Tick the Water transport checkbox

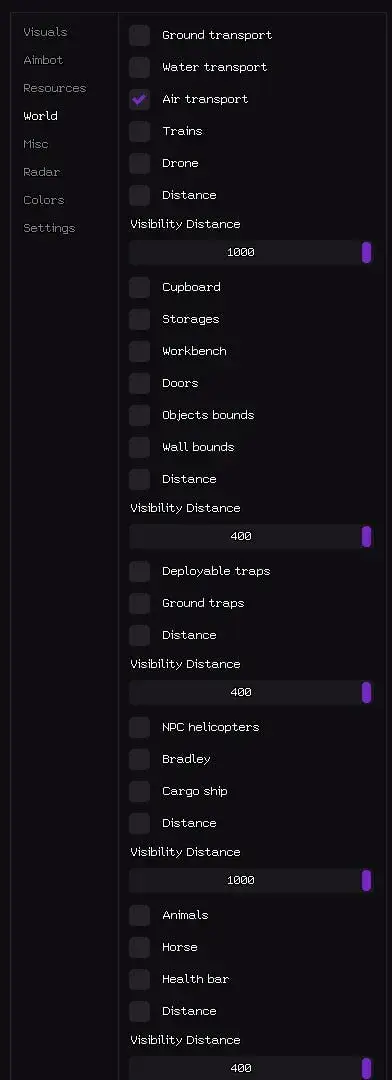point(139,68)
